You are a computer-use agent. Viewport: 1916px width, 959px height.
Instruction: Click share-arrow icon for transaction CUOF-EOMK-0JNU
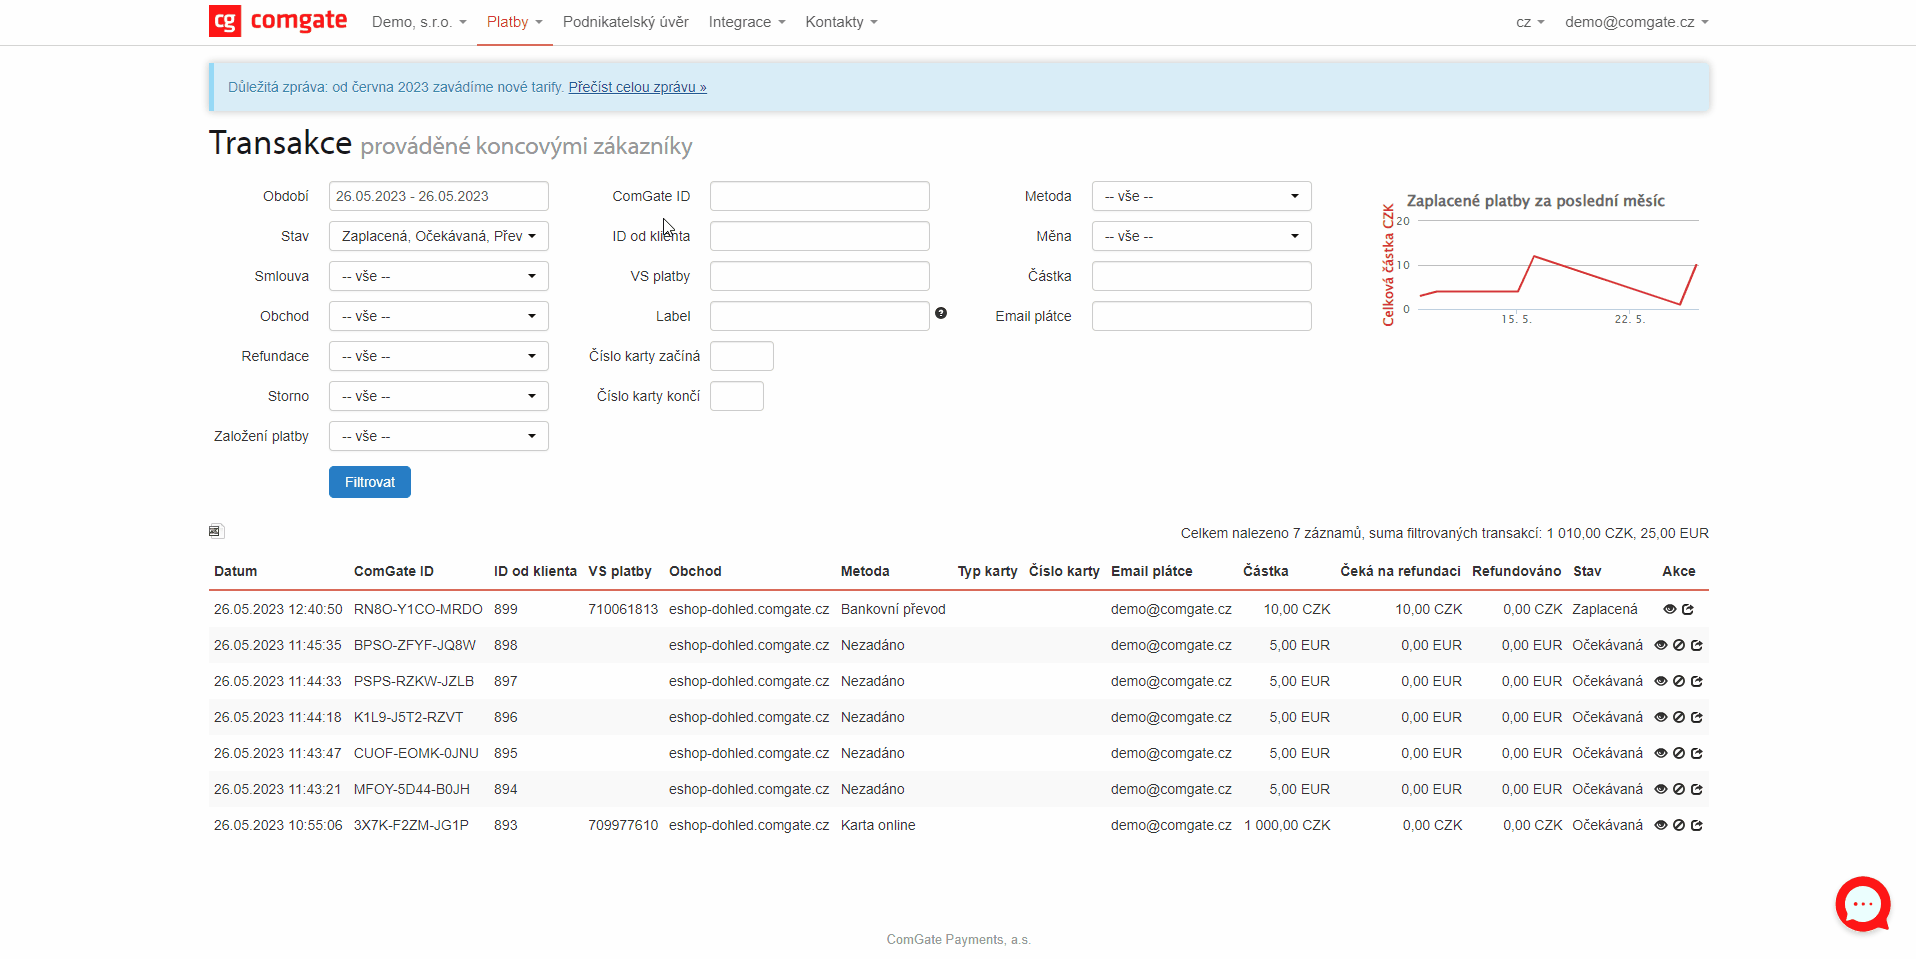(1697, 753)
